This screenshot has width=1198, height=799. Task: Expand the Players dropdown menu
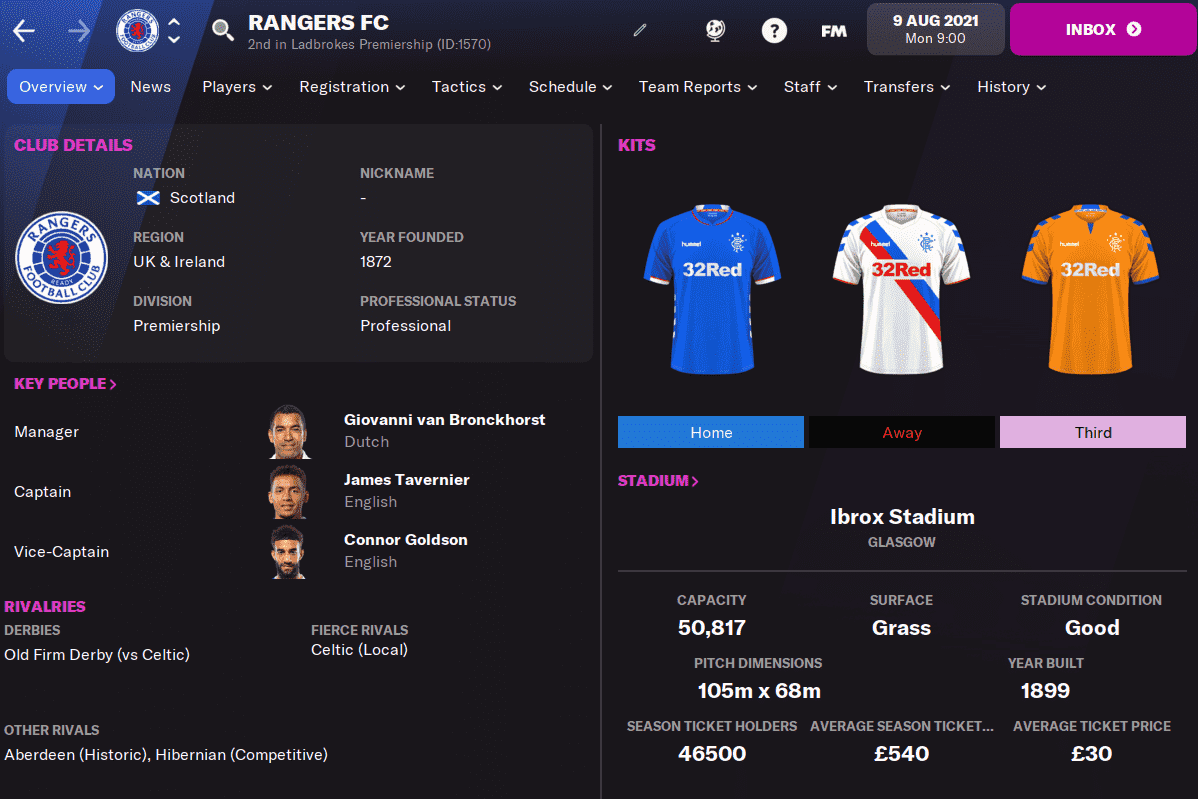(x=237, y=87)
